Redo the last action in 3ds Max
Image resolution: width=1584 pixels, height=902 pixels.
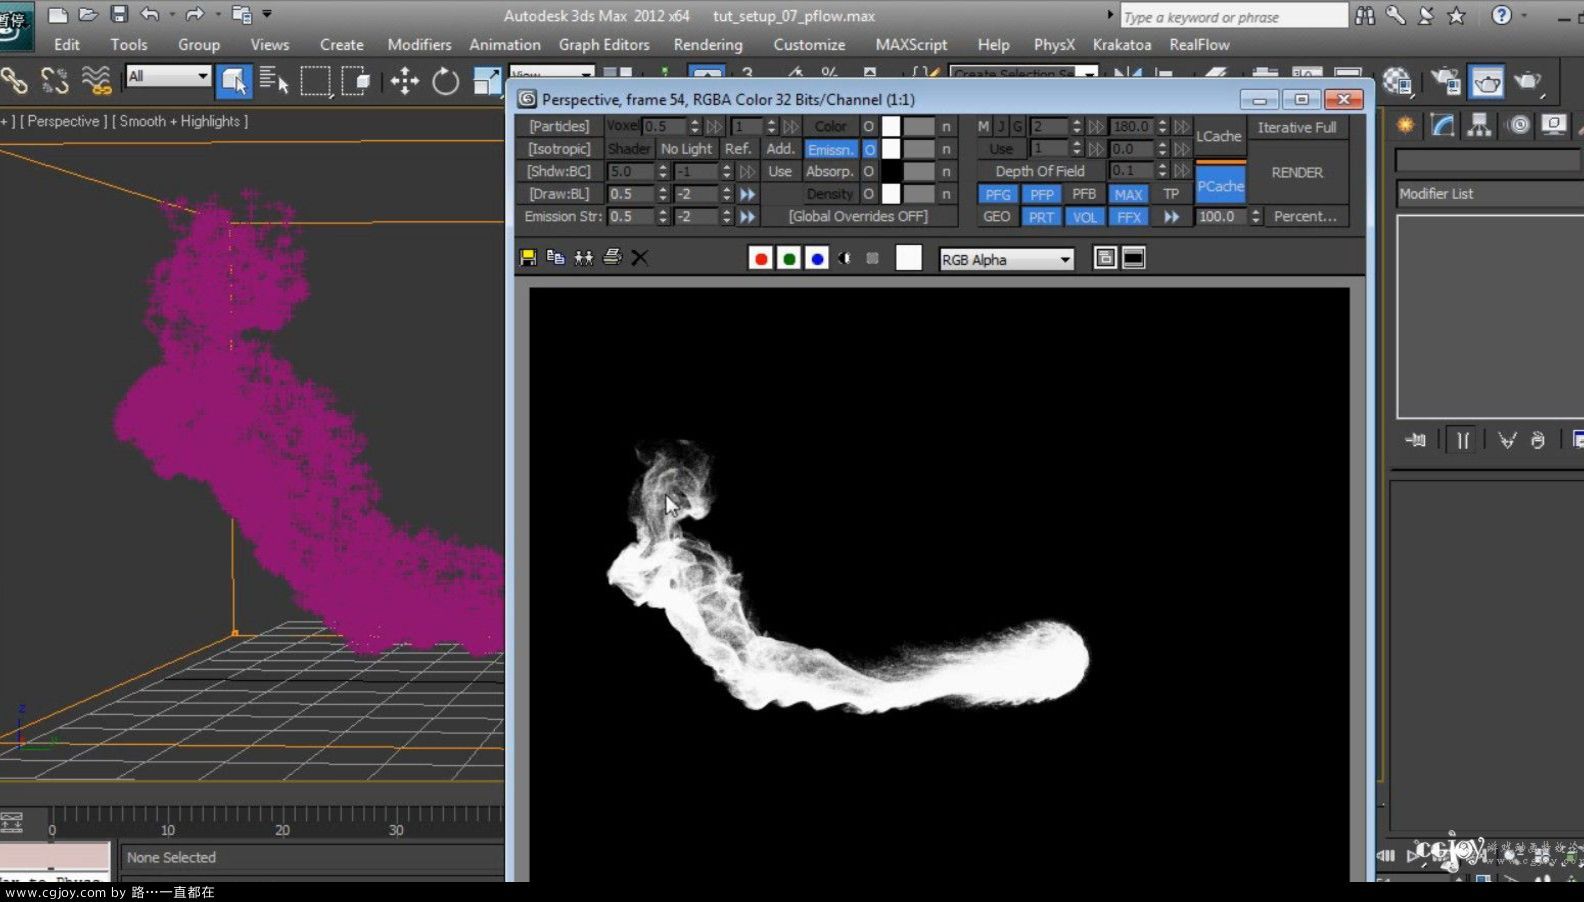pyautogui.click(x=194, y=15)
